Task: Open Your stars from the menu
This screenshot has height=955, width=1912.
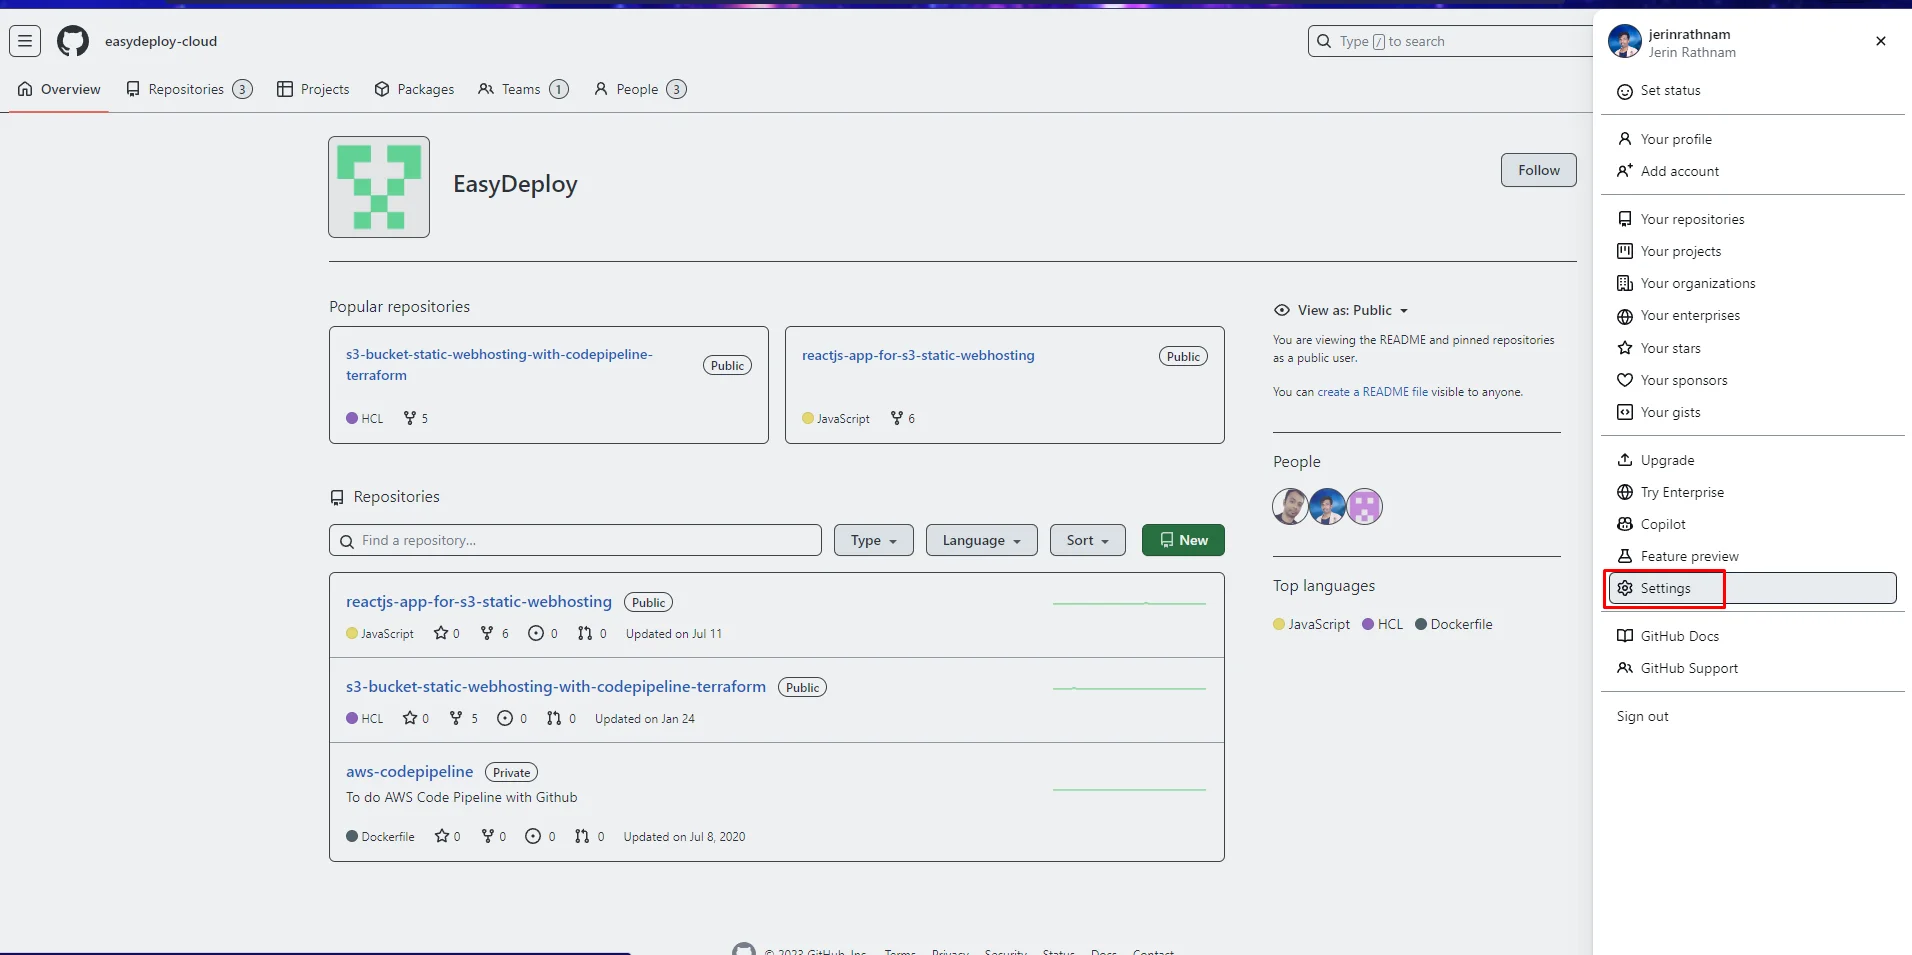Action: tap(1752, 348)
